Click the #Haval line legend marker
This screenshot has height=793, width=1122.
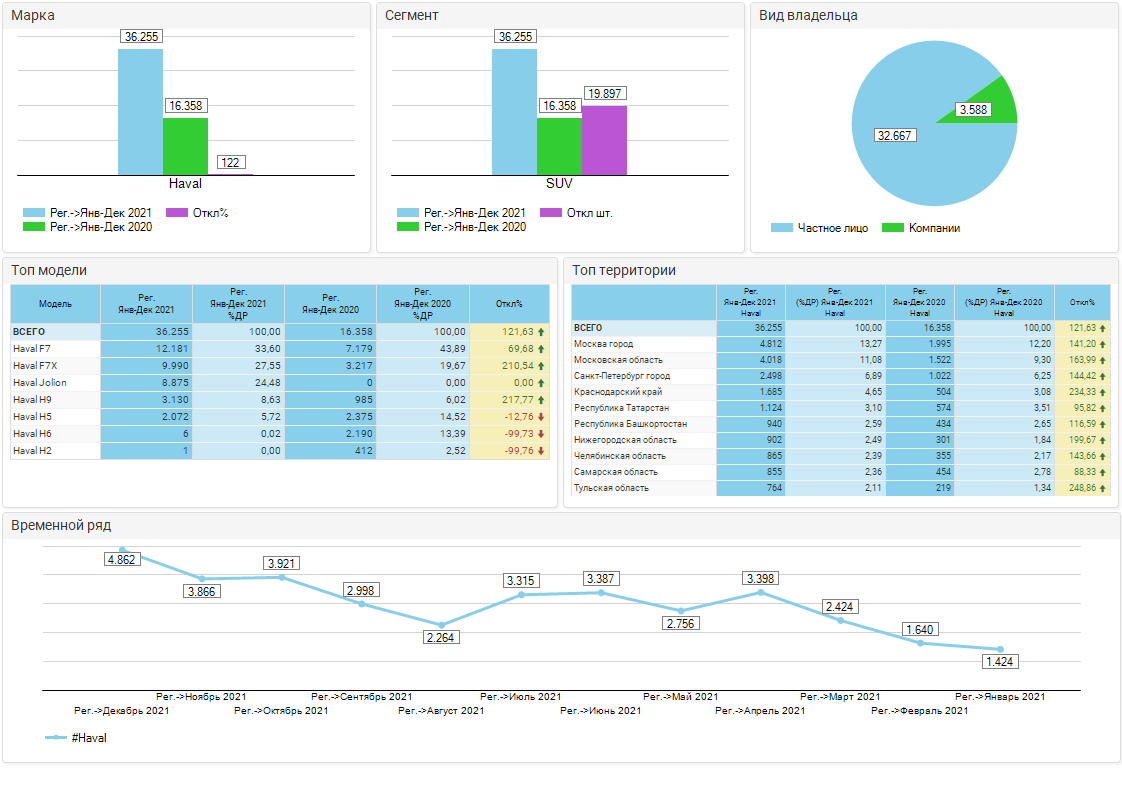pyautogui.click(x=56, y=738)
